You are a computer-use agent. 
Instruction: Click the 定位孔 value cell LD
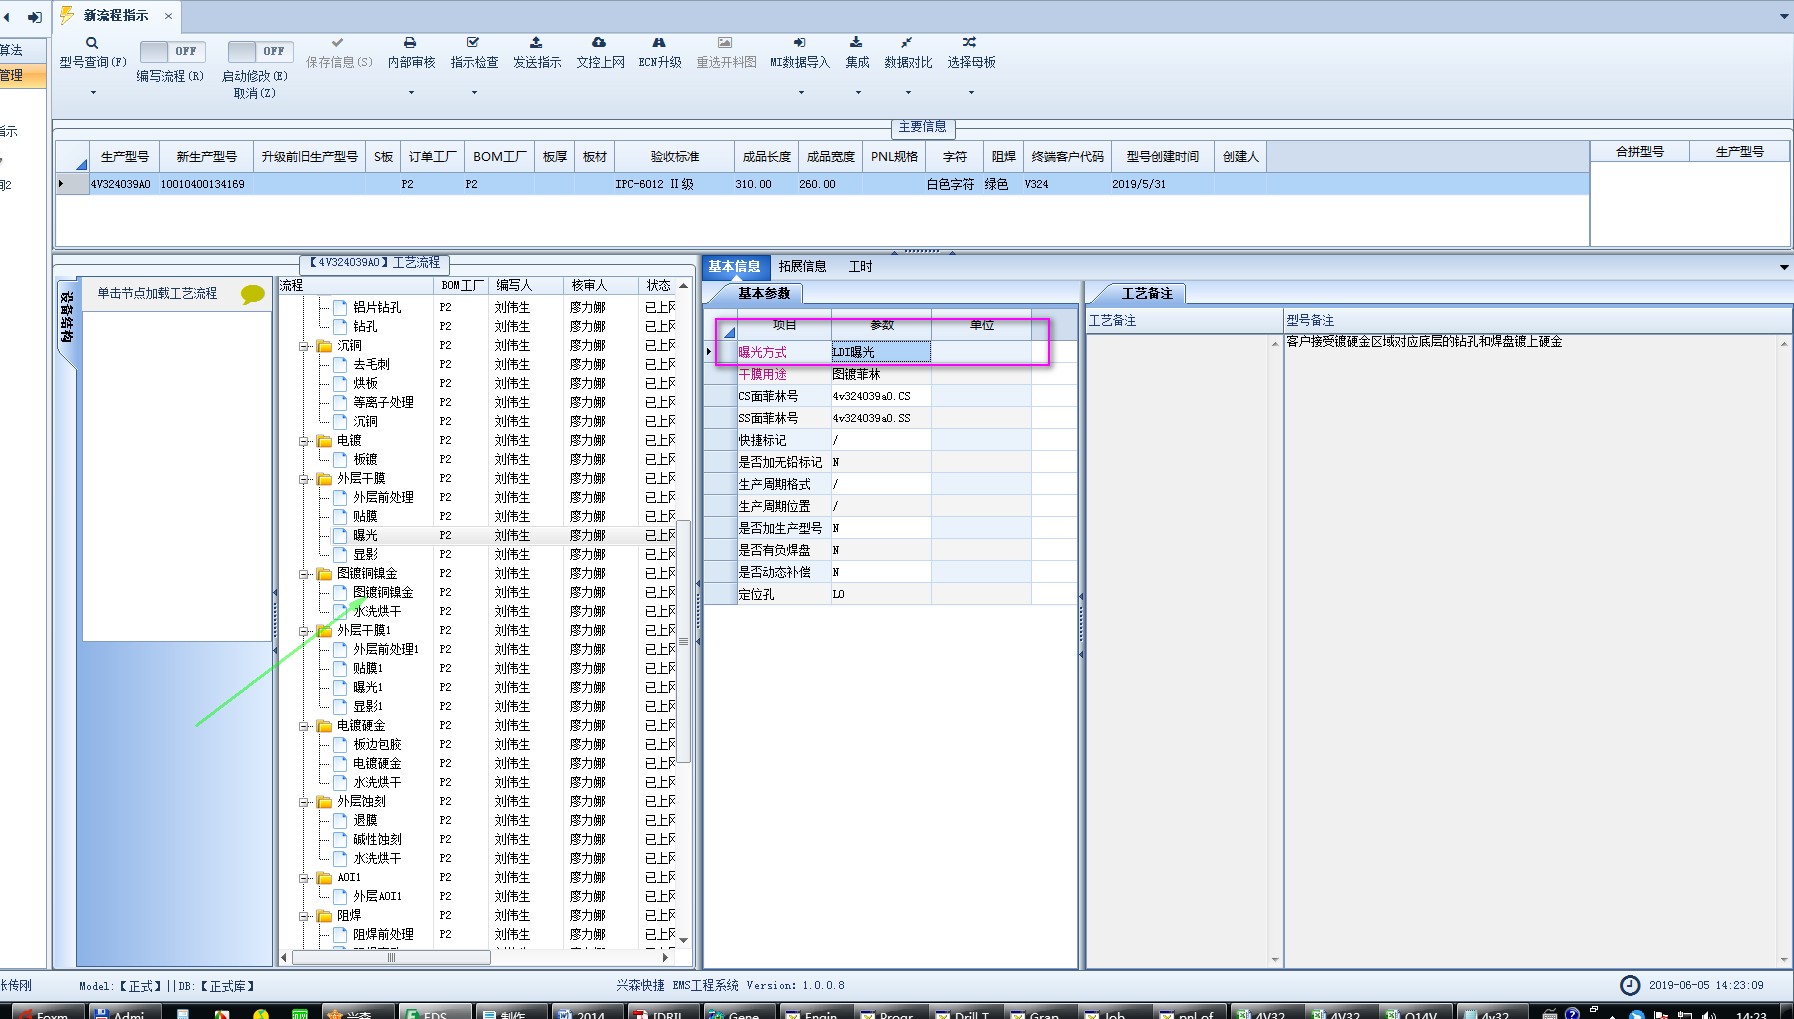click(x=880, y=594)
